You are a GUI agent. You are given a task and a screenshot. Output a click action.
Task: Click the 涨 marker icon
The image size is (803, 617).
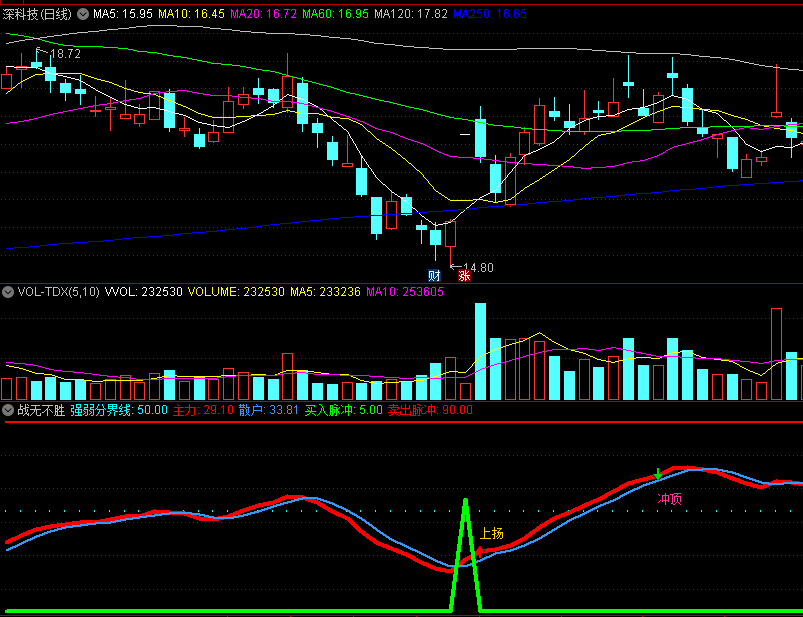[464, 275]
